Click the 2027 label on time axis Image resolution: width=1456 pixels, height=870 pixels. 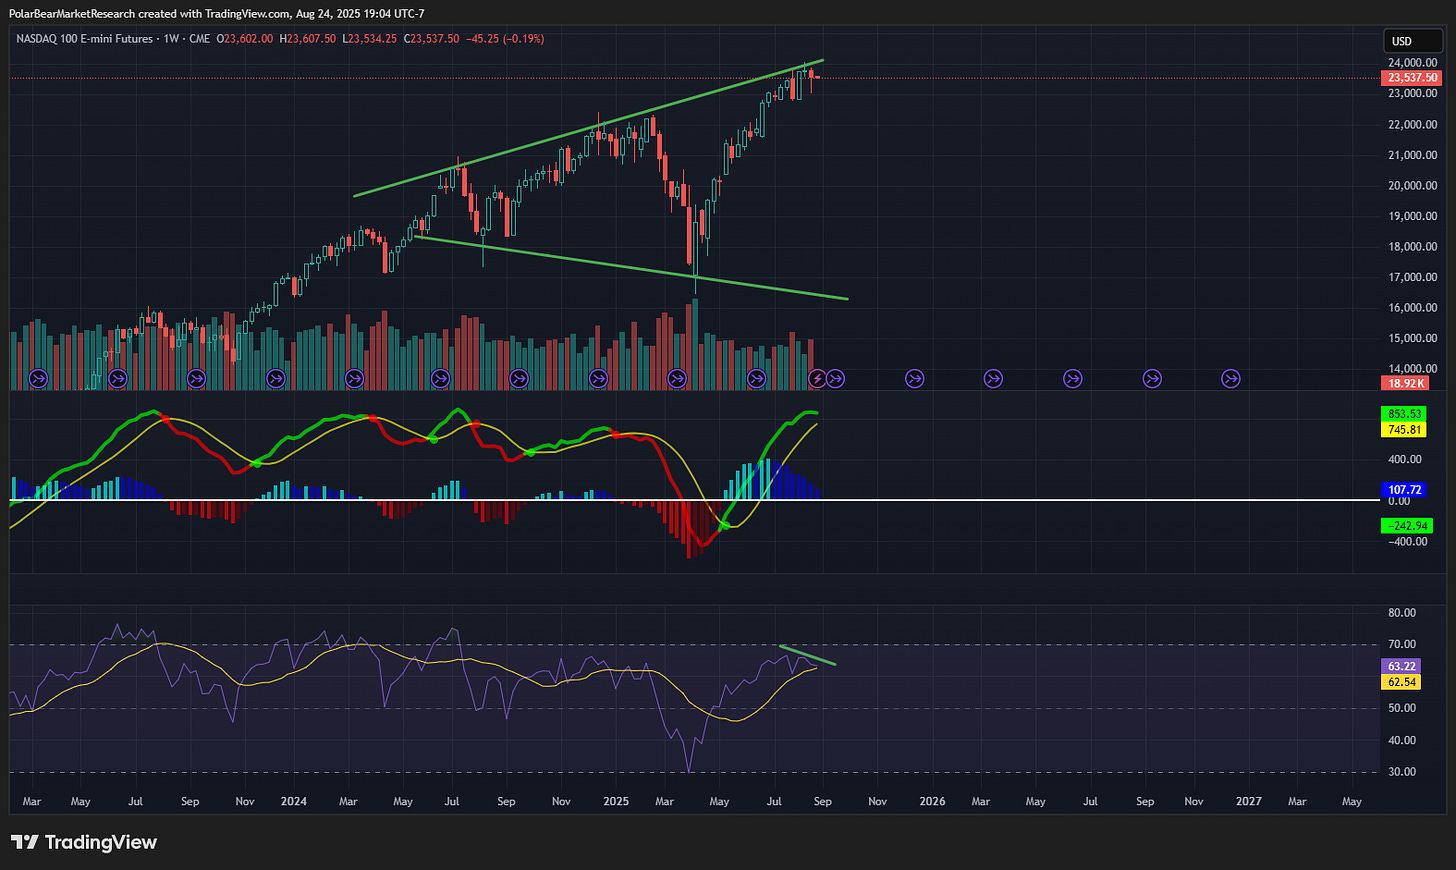[x=1249, y=801]
